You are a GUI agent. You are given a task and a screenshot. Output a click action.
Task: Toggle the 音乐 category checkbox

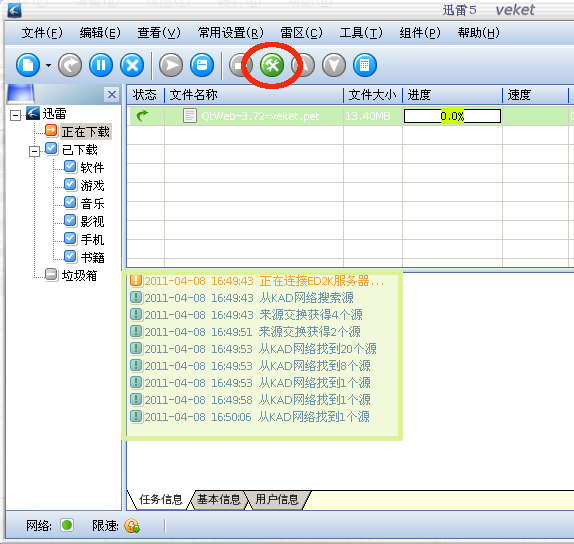(x=70, y=202)
